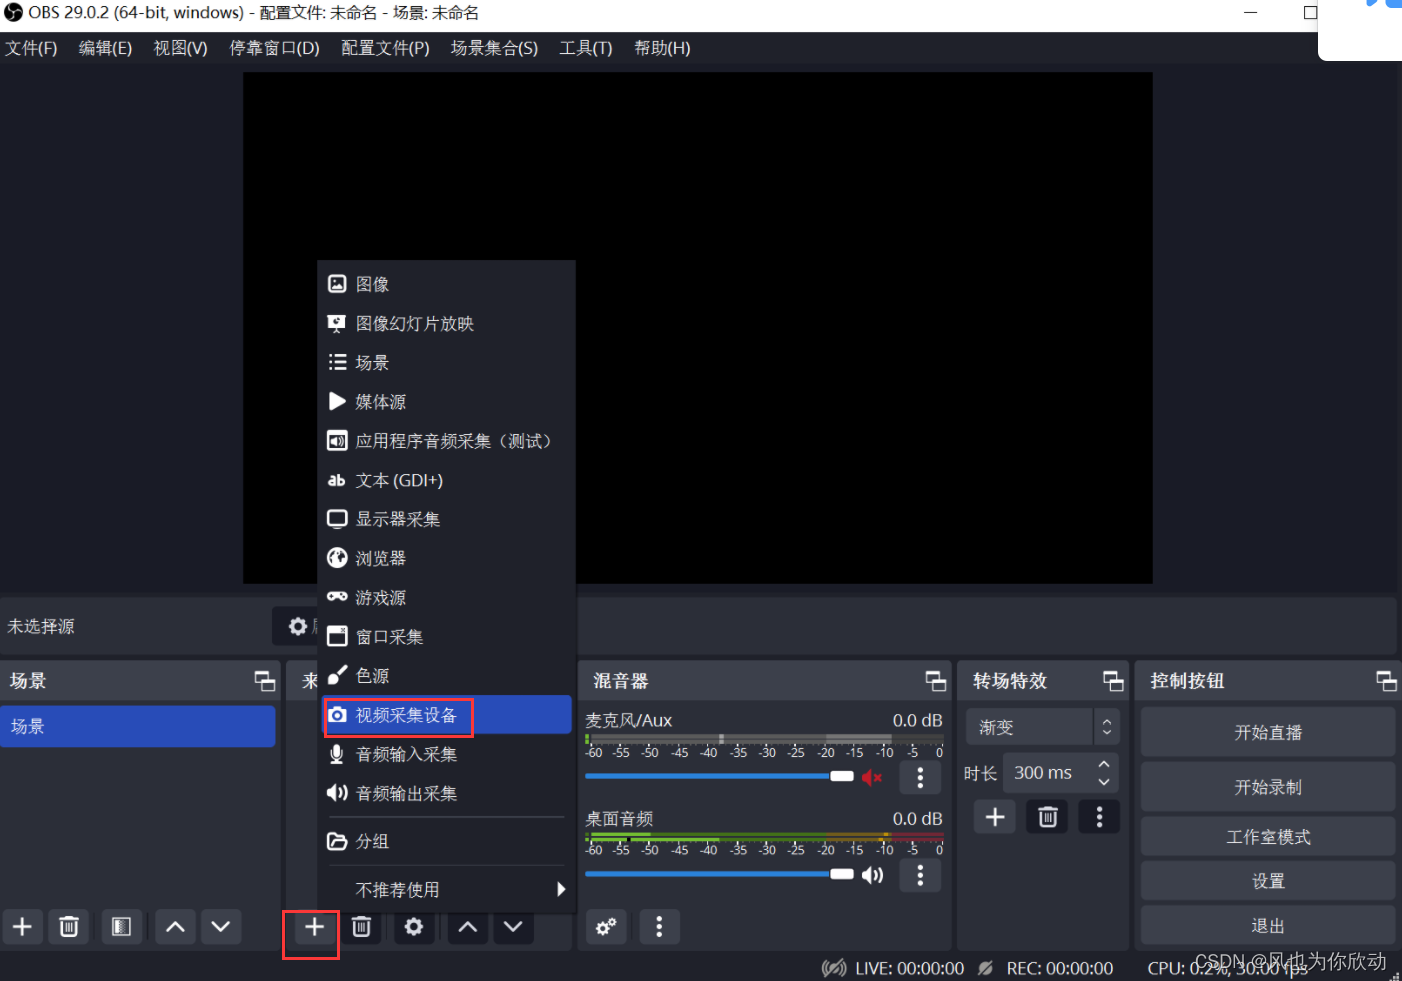
Task: Open the 工具(T) menu
Action: pos(585,48)
